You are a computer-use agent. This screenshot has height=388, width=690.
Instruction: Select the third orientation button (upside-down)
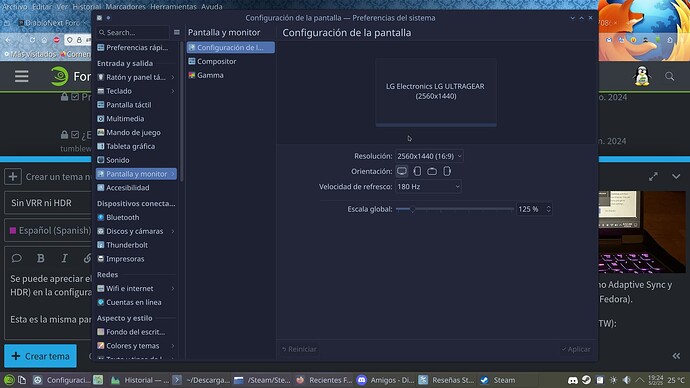[432, 171]
